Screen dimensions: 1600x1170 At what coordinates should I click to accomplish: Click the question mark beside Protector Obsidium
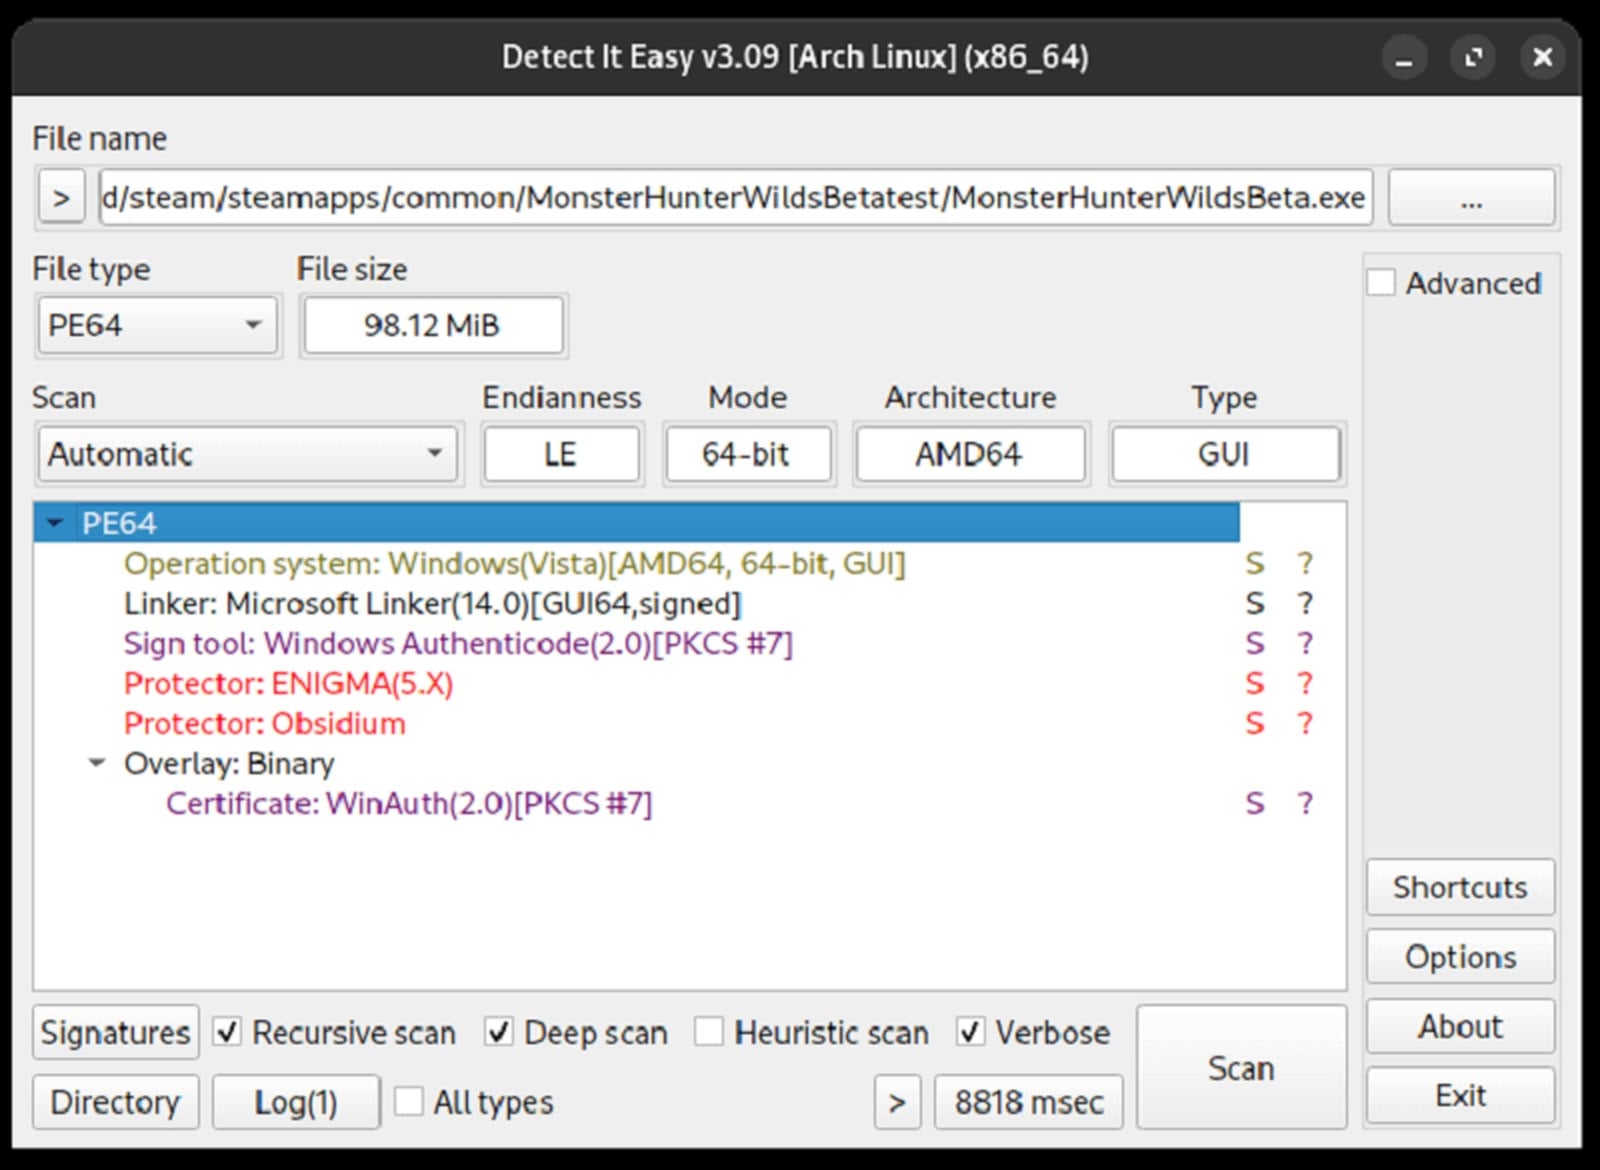pos(1304,724)
